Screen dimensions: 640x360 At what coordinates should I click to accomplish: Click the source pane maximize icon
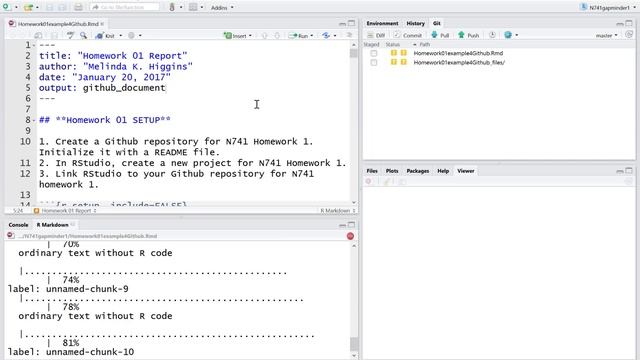click(351, 23)
